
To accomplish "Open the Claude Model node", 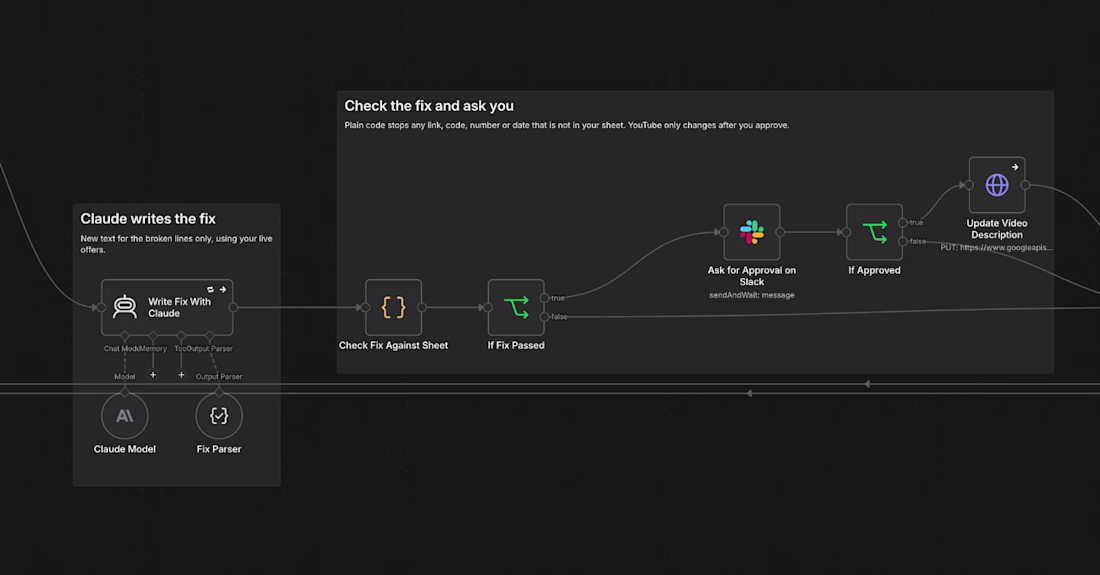I will [x=125, y=416].
